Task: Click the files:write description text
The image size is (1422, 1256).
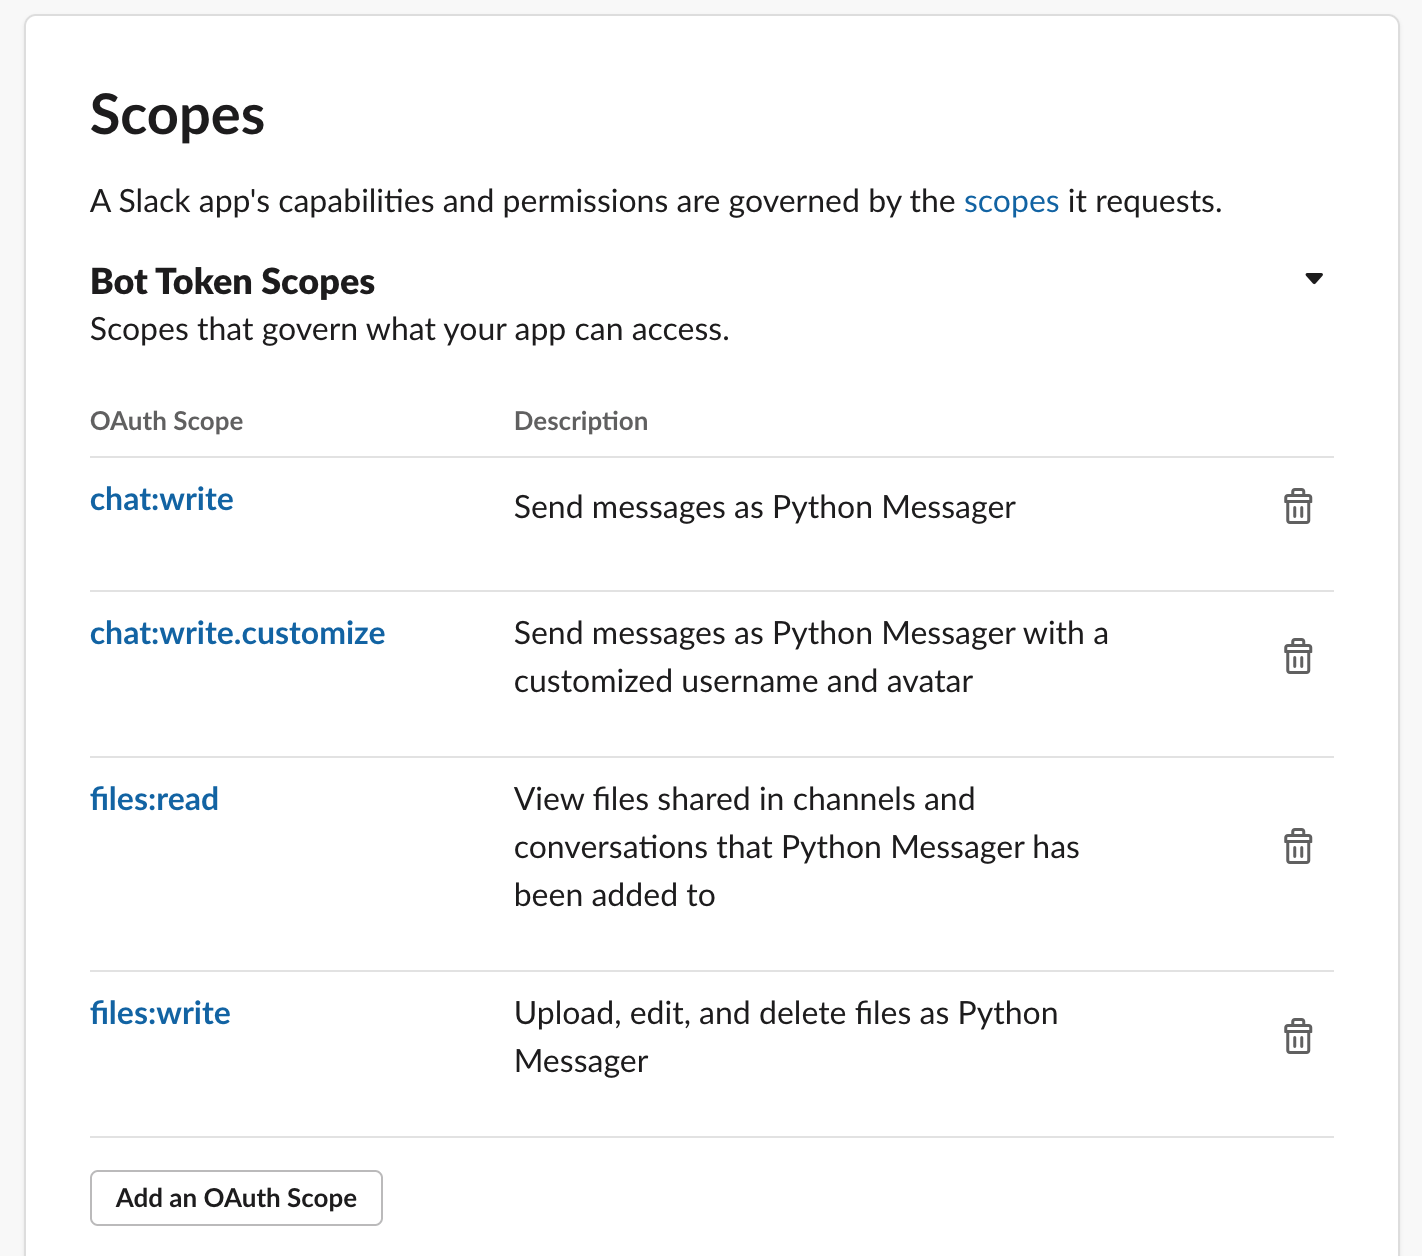Action: point(785,1036)
